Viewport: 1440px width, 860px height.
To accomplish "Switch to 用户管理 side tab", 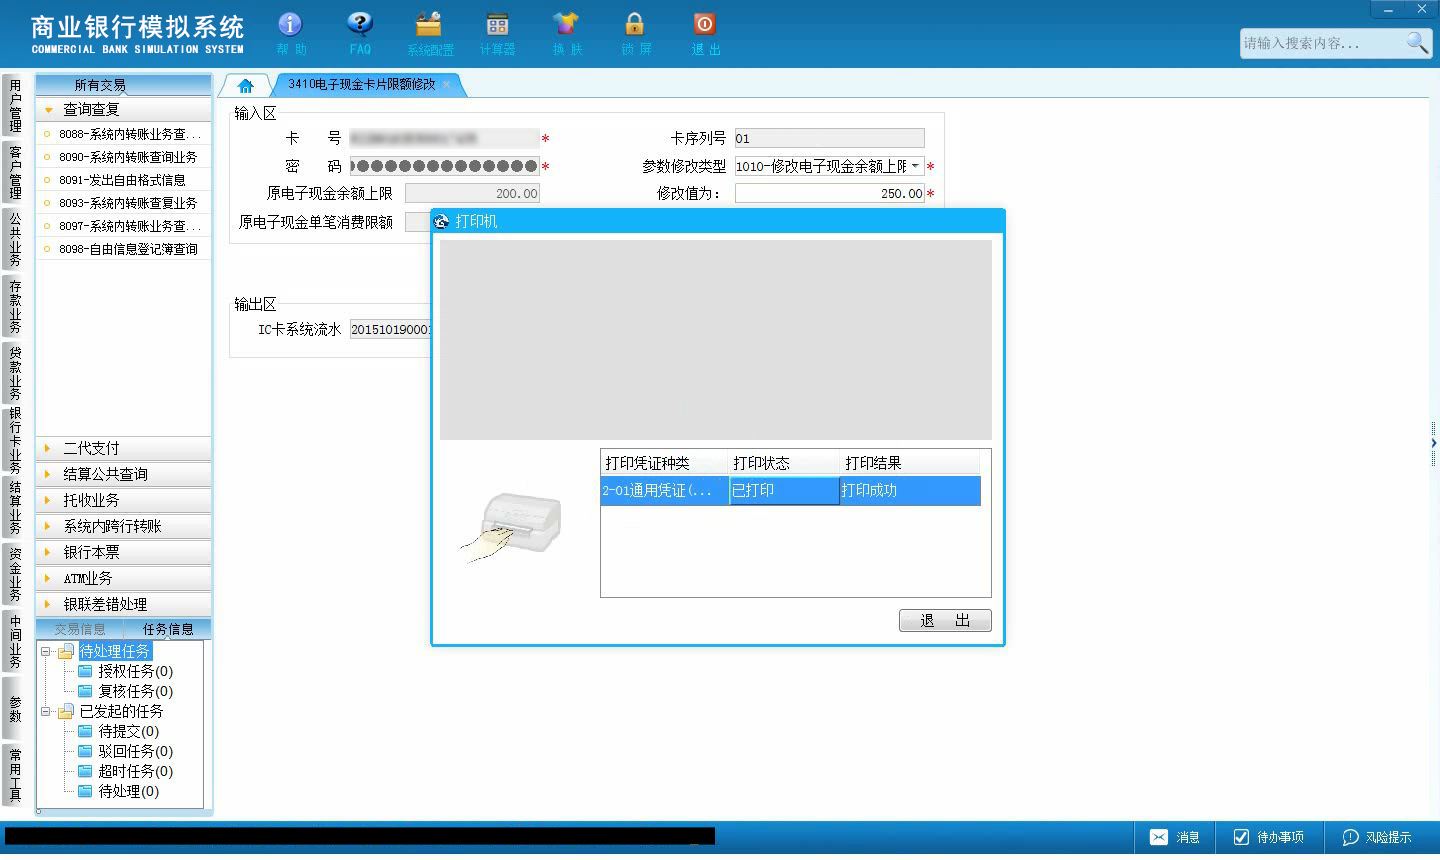I will click(x=14, y=105).
